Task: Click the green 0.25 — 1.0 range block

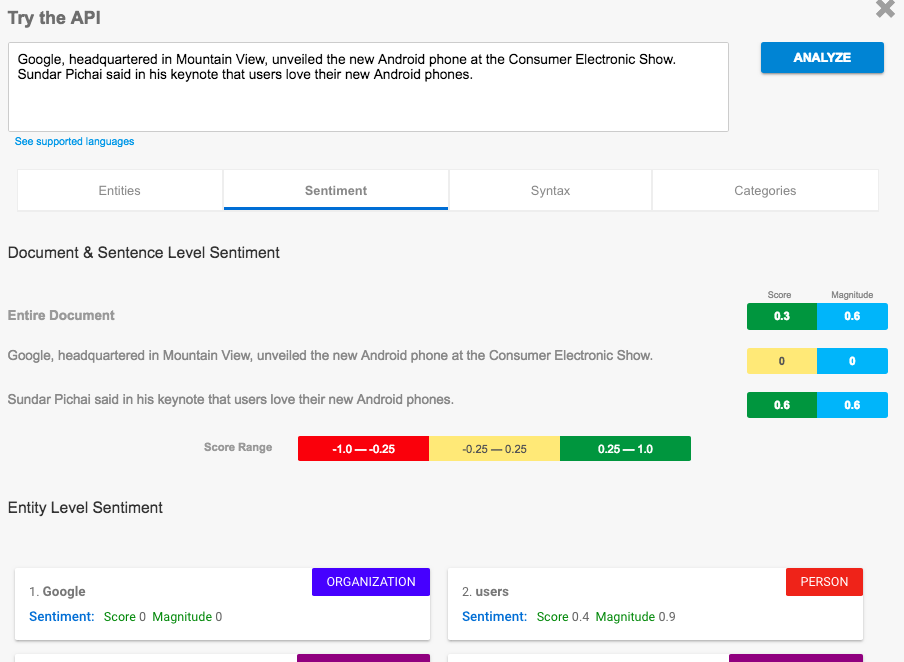Action: 625,449
